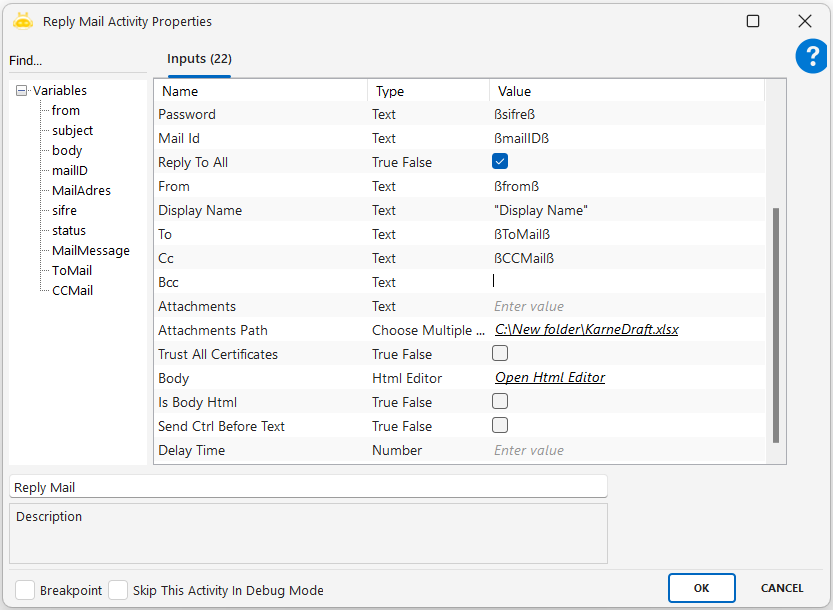Collapse the Variables tree node
Screen dimensions: 833x610
(x=22, y=91)
